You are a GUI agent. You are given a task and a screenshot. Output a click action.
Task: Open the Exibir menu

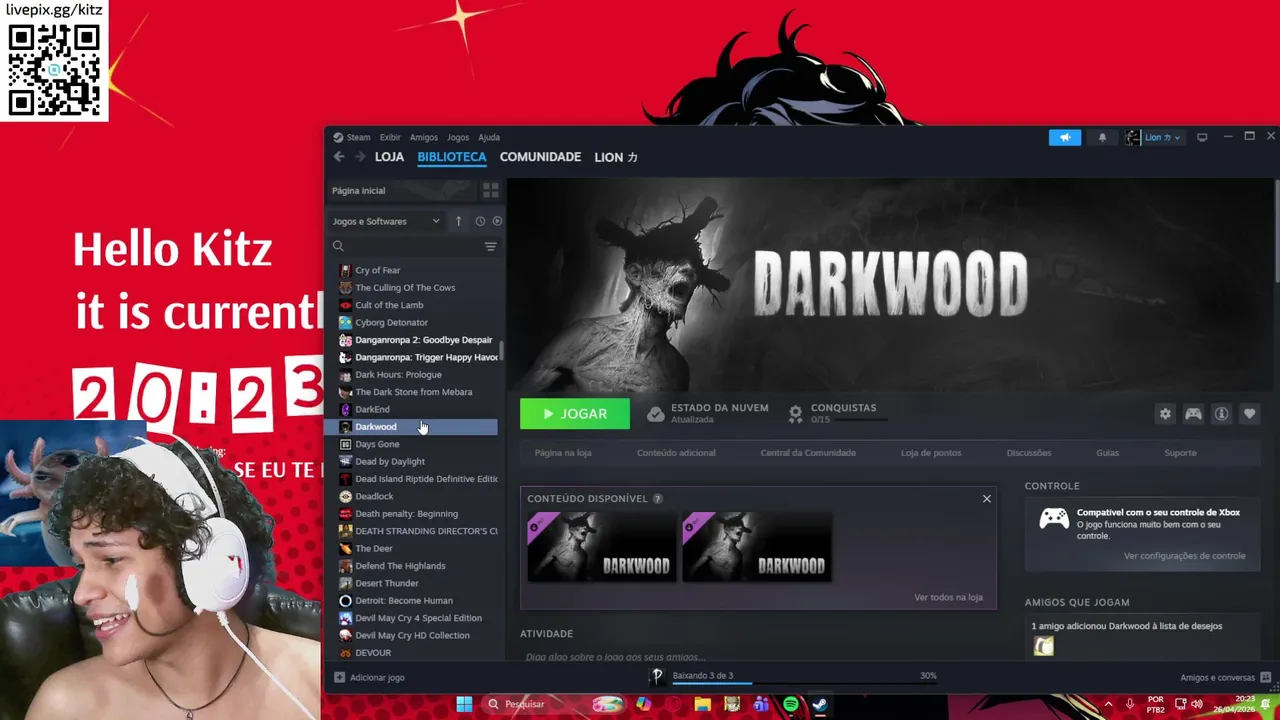[390, 137]
